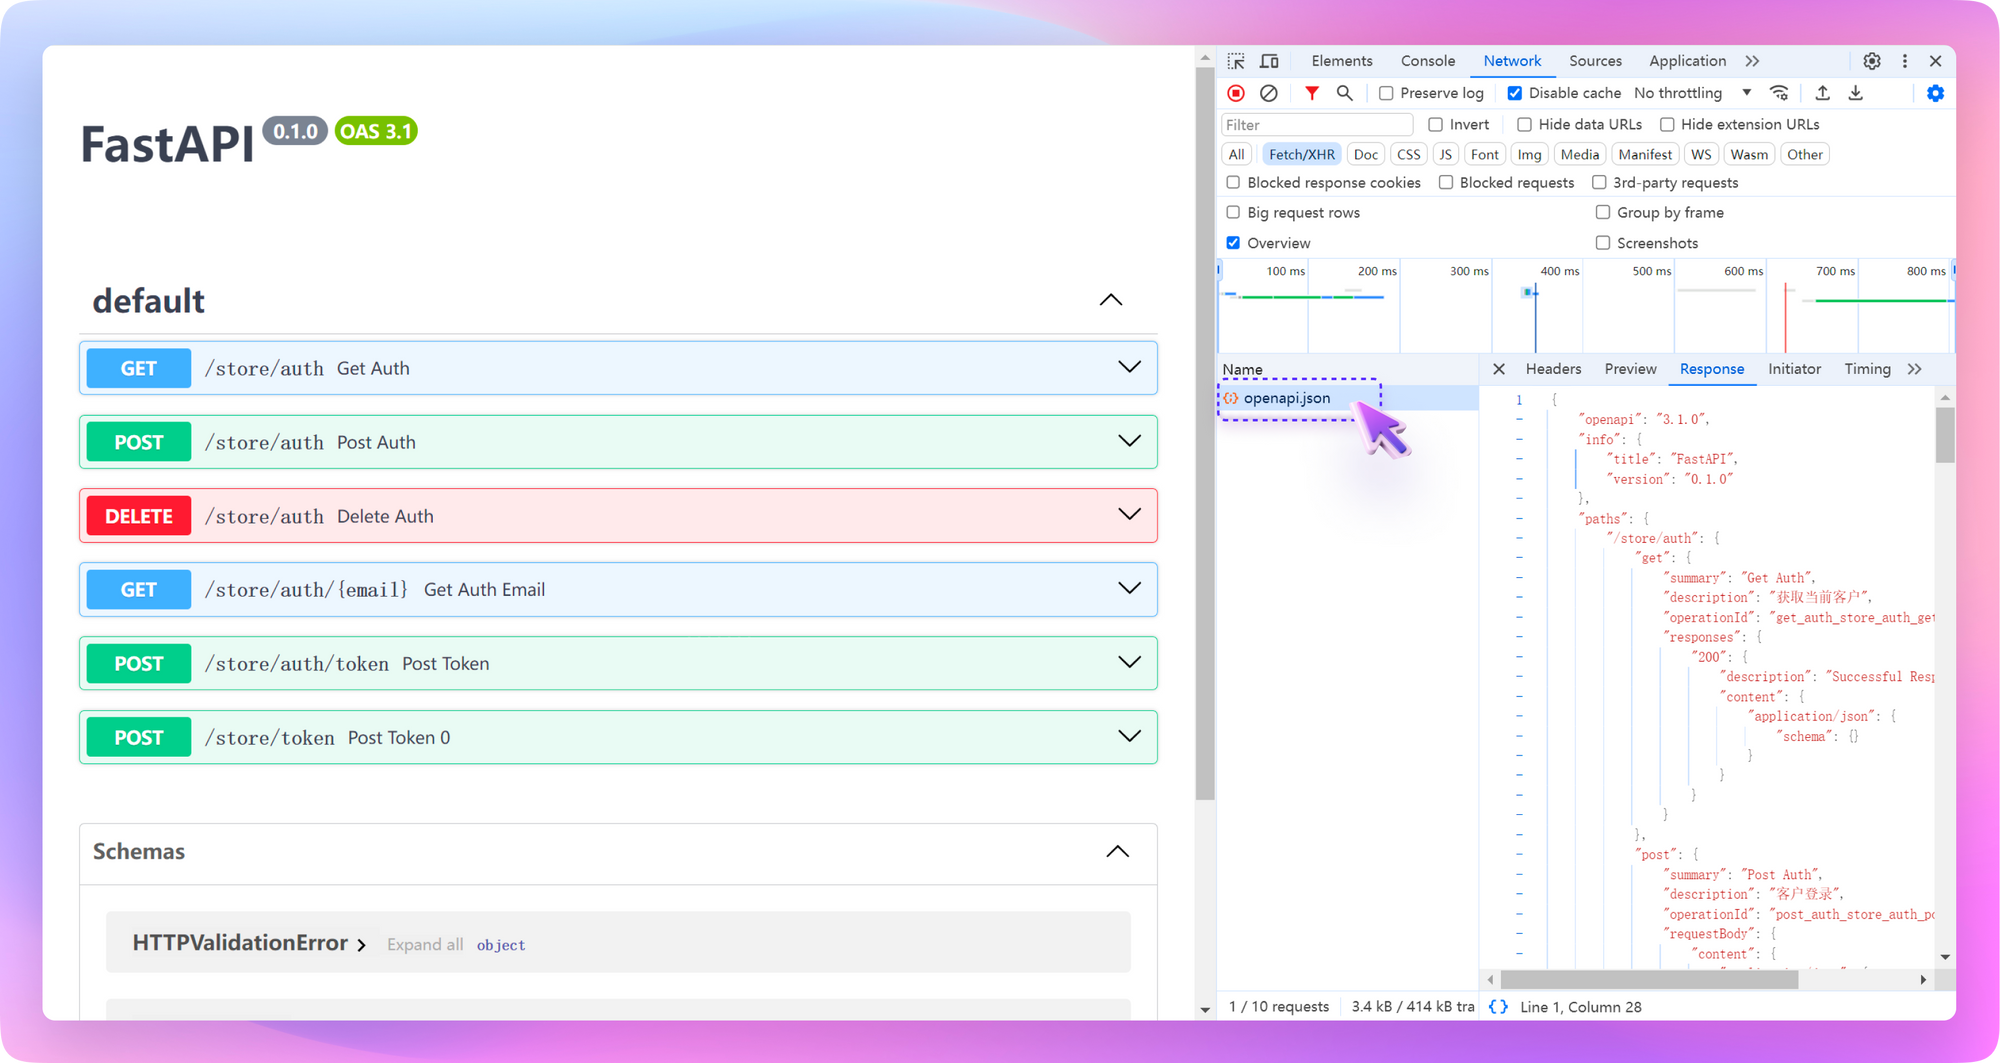The height and width of the screenshot is (1063, 2000).
Task: Click the openapi.json file icon
Action: pos(1231,398)
